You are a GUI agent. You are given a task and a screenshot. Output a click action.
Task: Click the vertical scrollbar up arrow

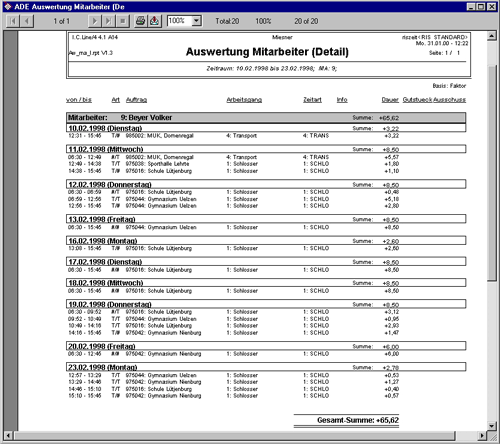(x=492, y=36)
